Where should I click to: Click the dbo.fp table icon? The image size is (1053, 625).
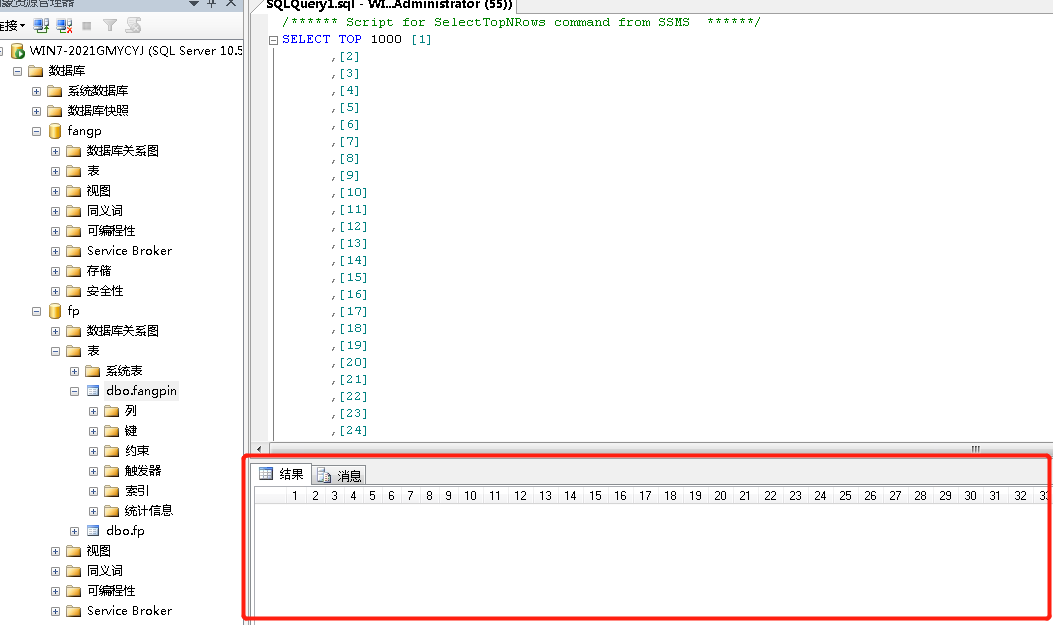(x=93, y=530)
